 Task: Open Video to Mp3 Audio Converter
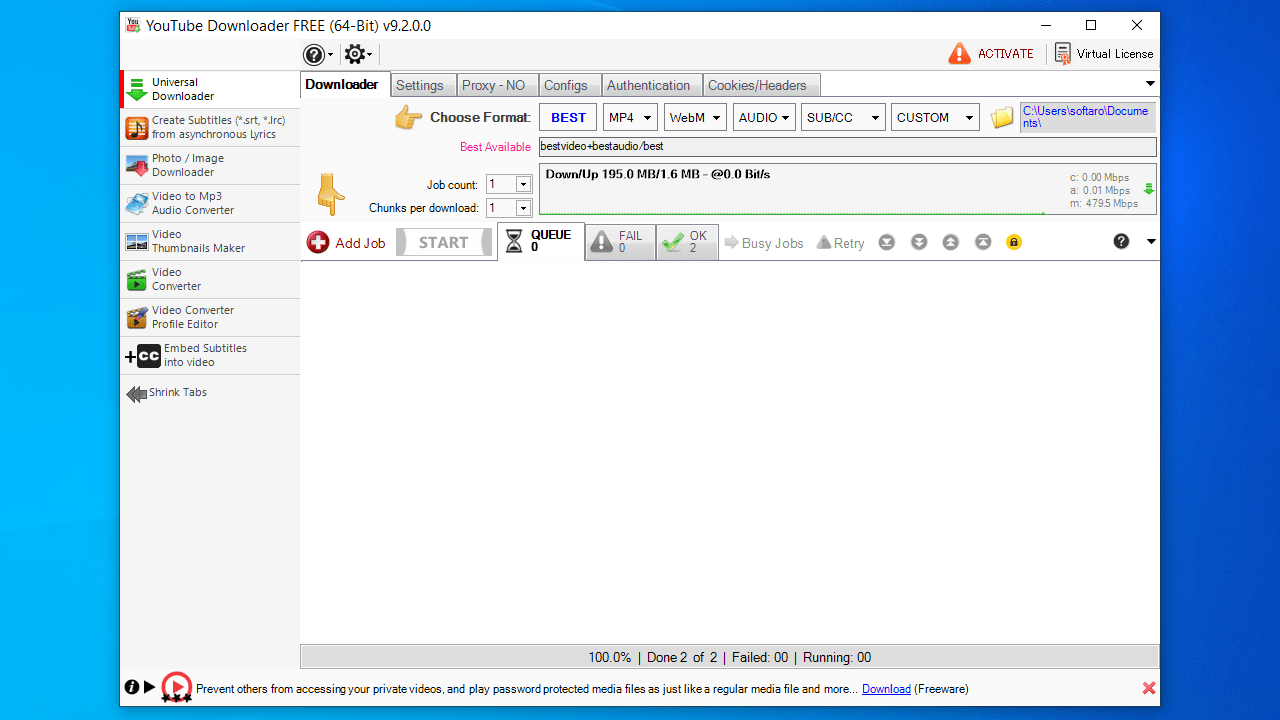[210, 203]
